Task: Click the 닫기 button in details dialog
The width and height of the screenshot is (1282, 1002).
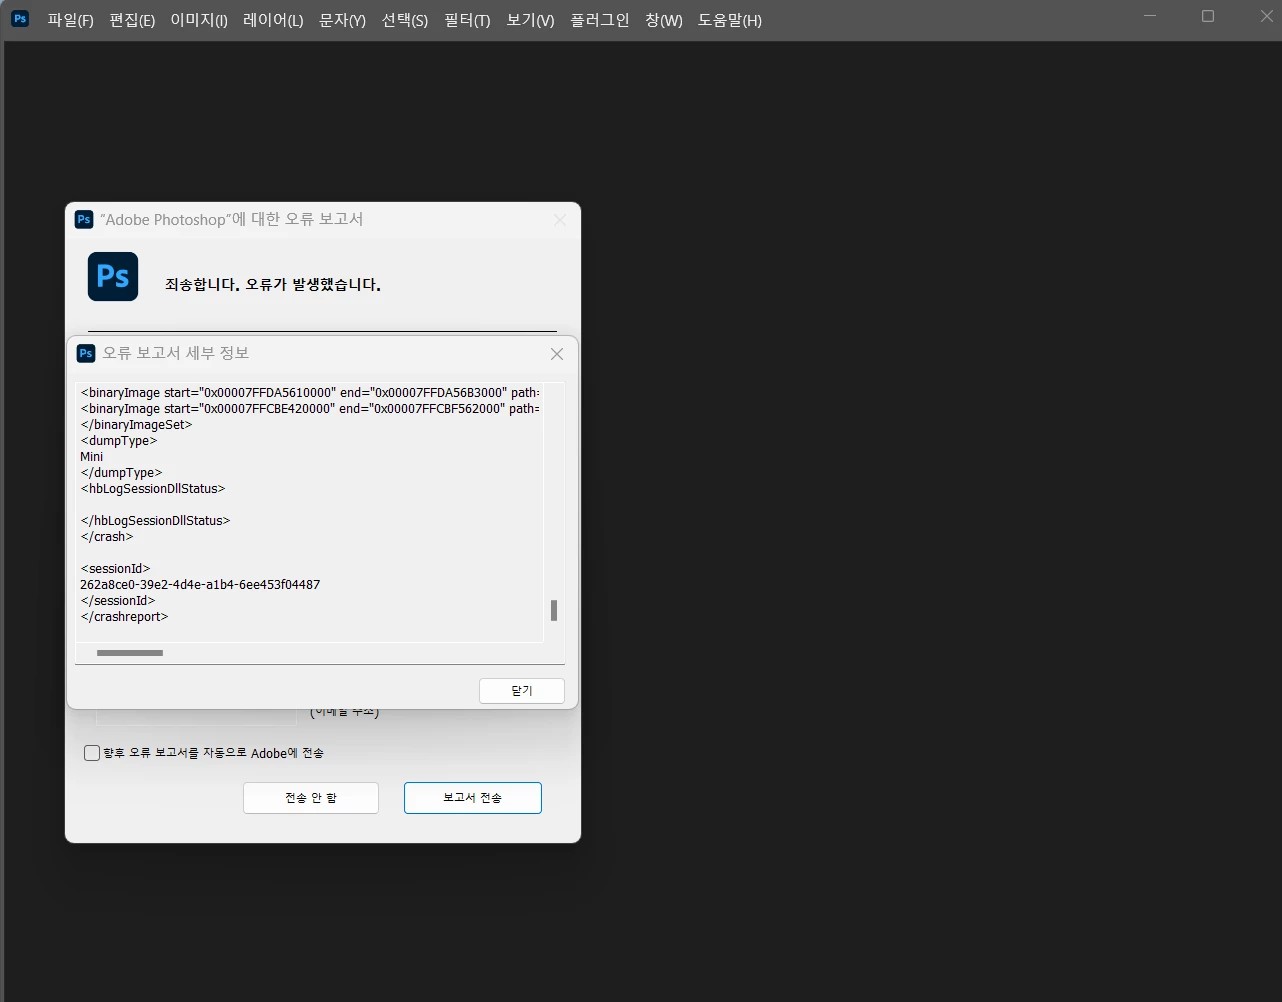Action: click(x=522, y=691)
